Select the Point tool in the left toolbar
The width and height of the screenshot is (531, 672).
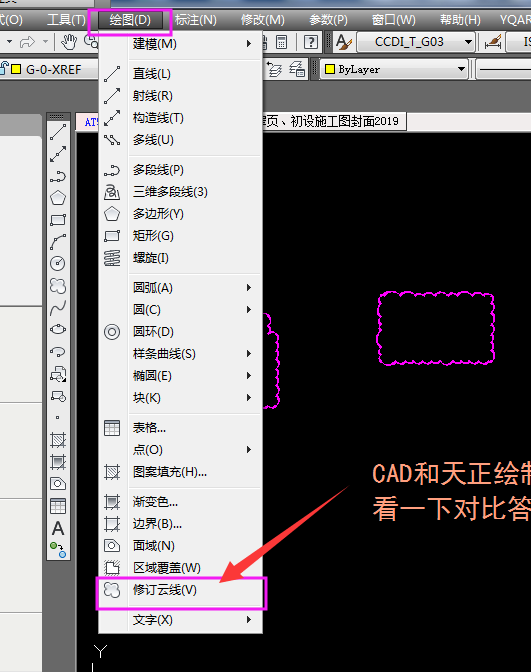point(58,418)
